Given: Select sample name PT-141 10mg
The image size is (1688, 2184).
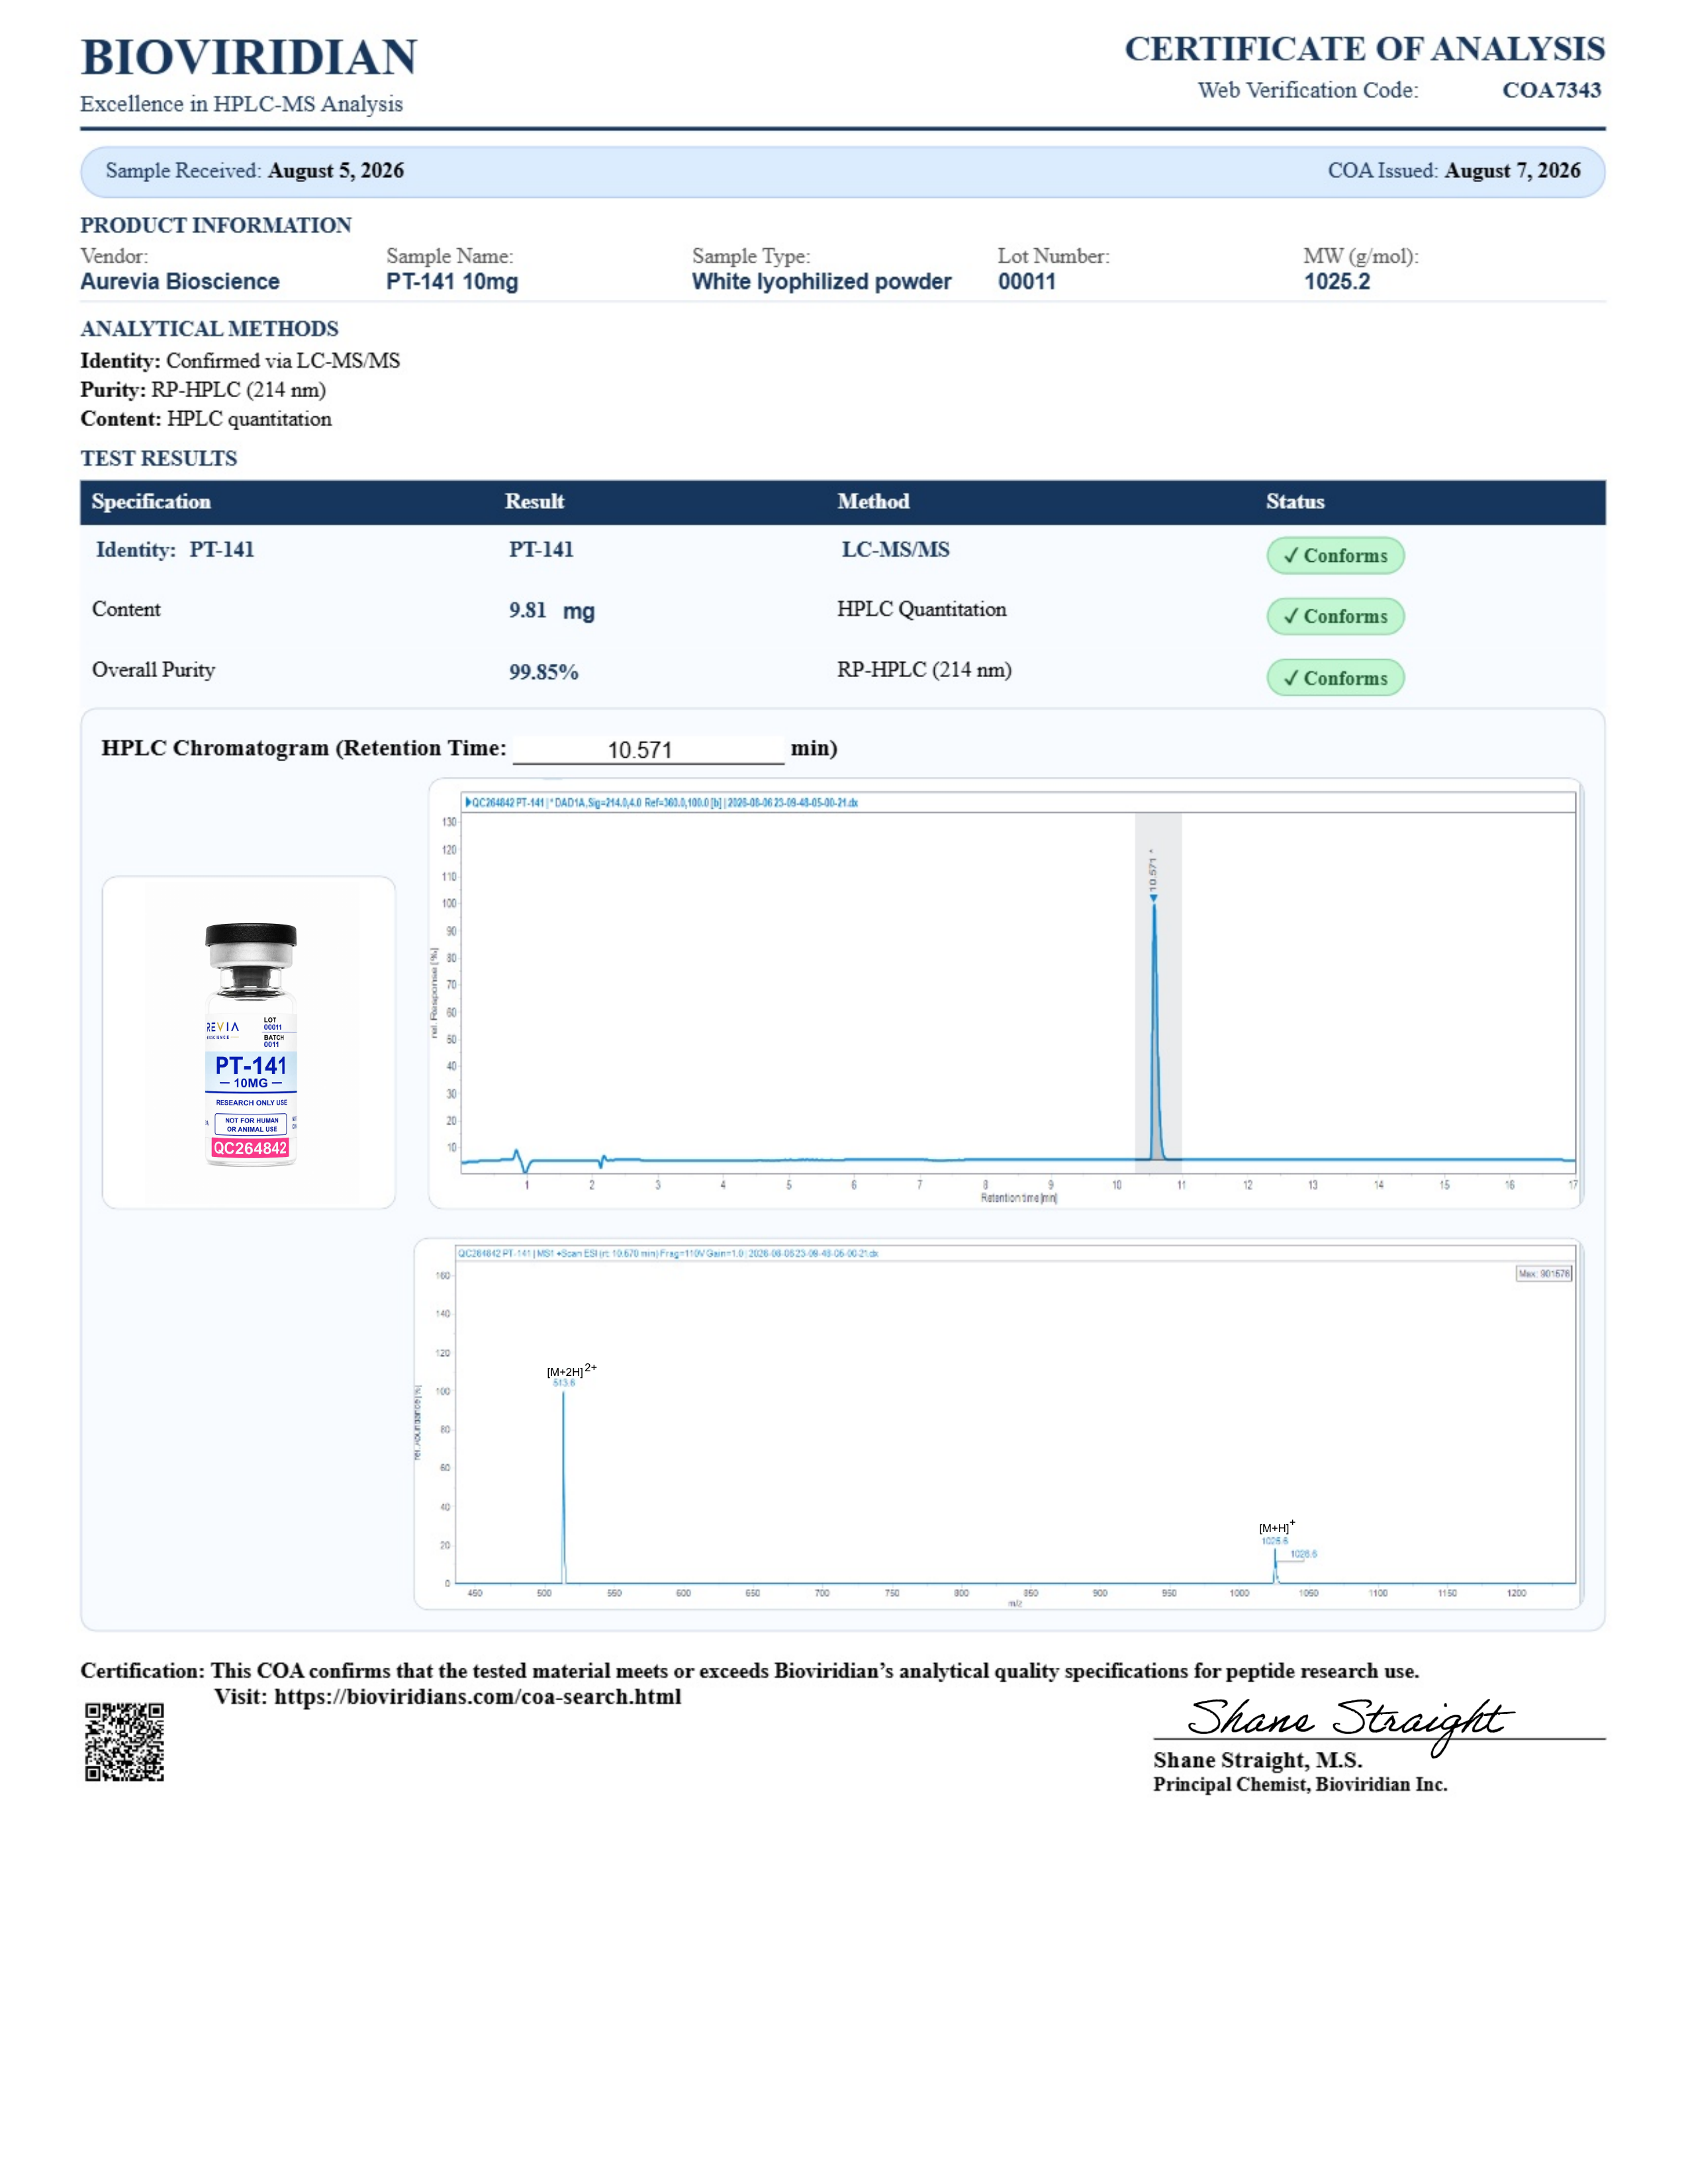Looking at the screenshot, I should [452, 282].
